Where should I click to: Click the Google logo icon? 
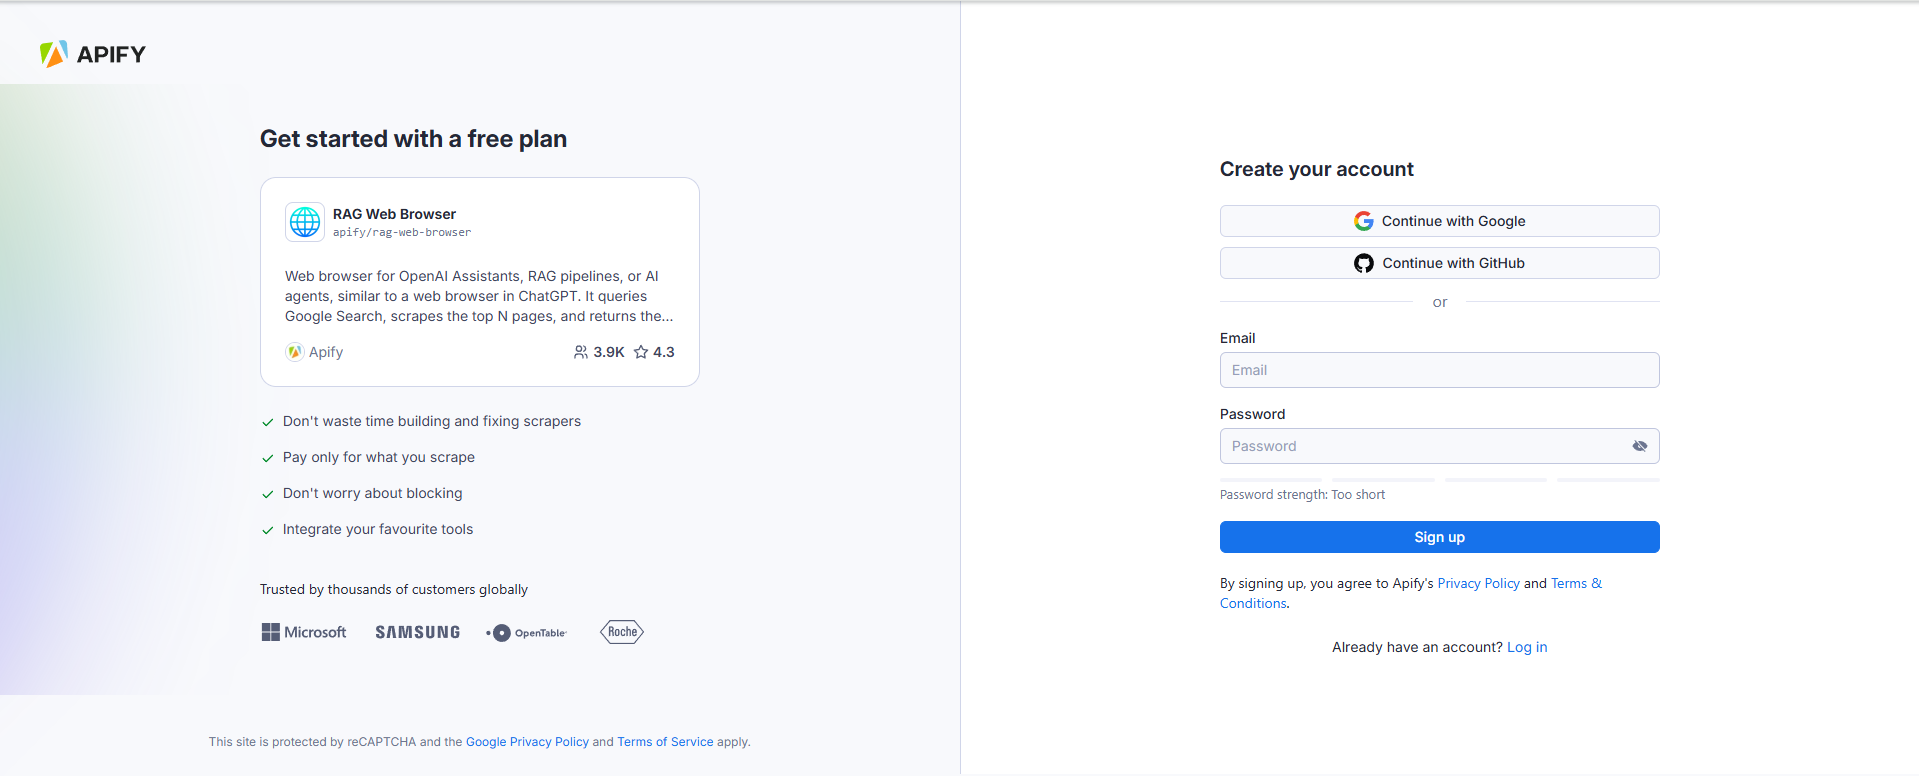click(1363, 221)
